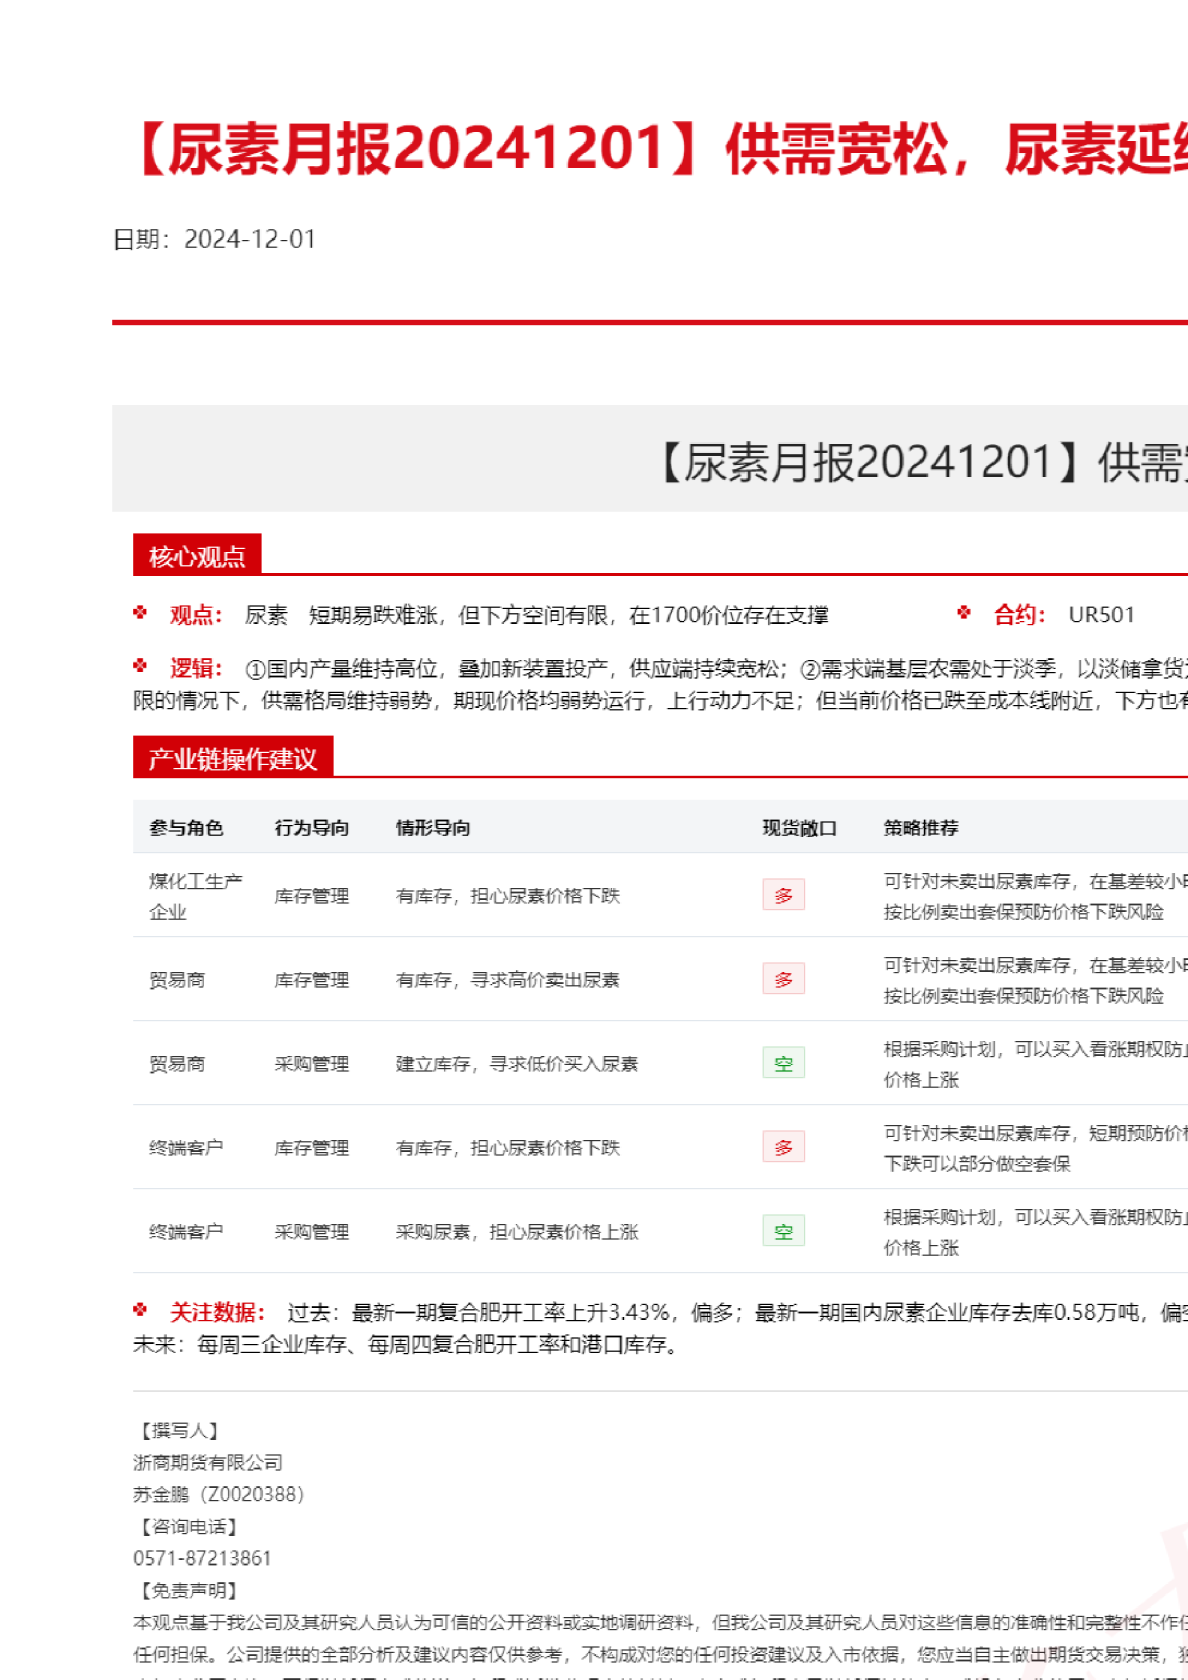Viewport: 1188px width, 1680px height.
Task: Click the 行为导向 column header
Action: tap(312, 827)
